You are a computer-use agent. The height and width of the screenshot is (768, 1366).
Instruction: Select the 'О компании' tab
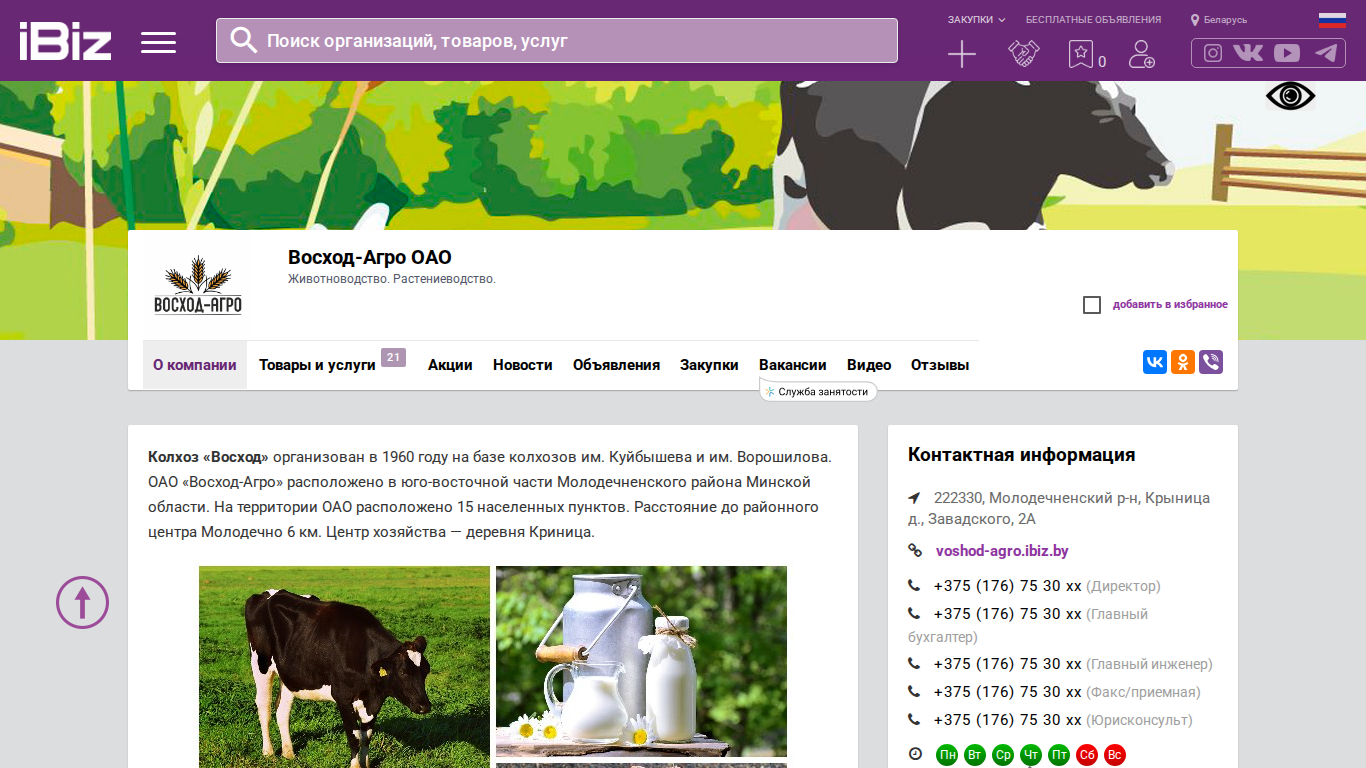click(195, 365)
